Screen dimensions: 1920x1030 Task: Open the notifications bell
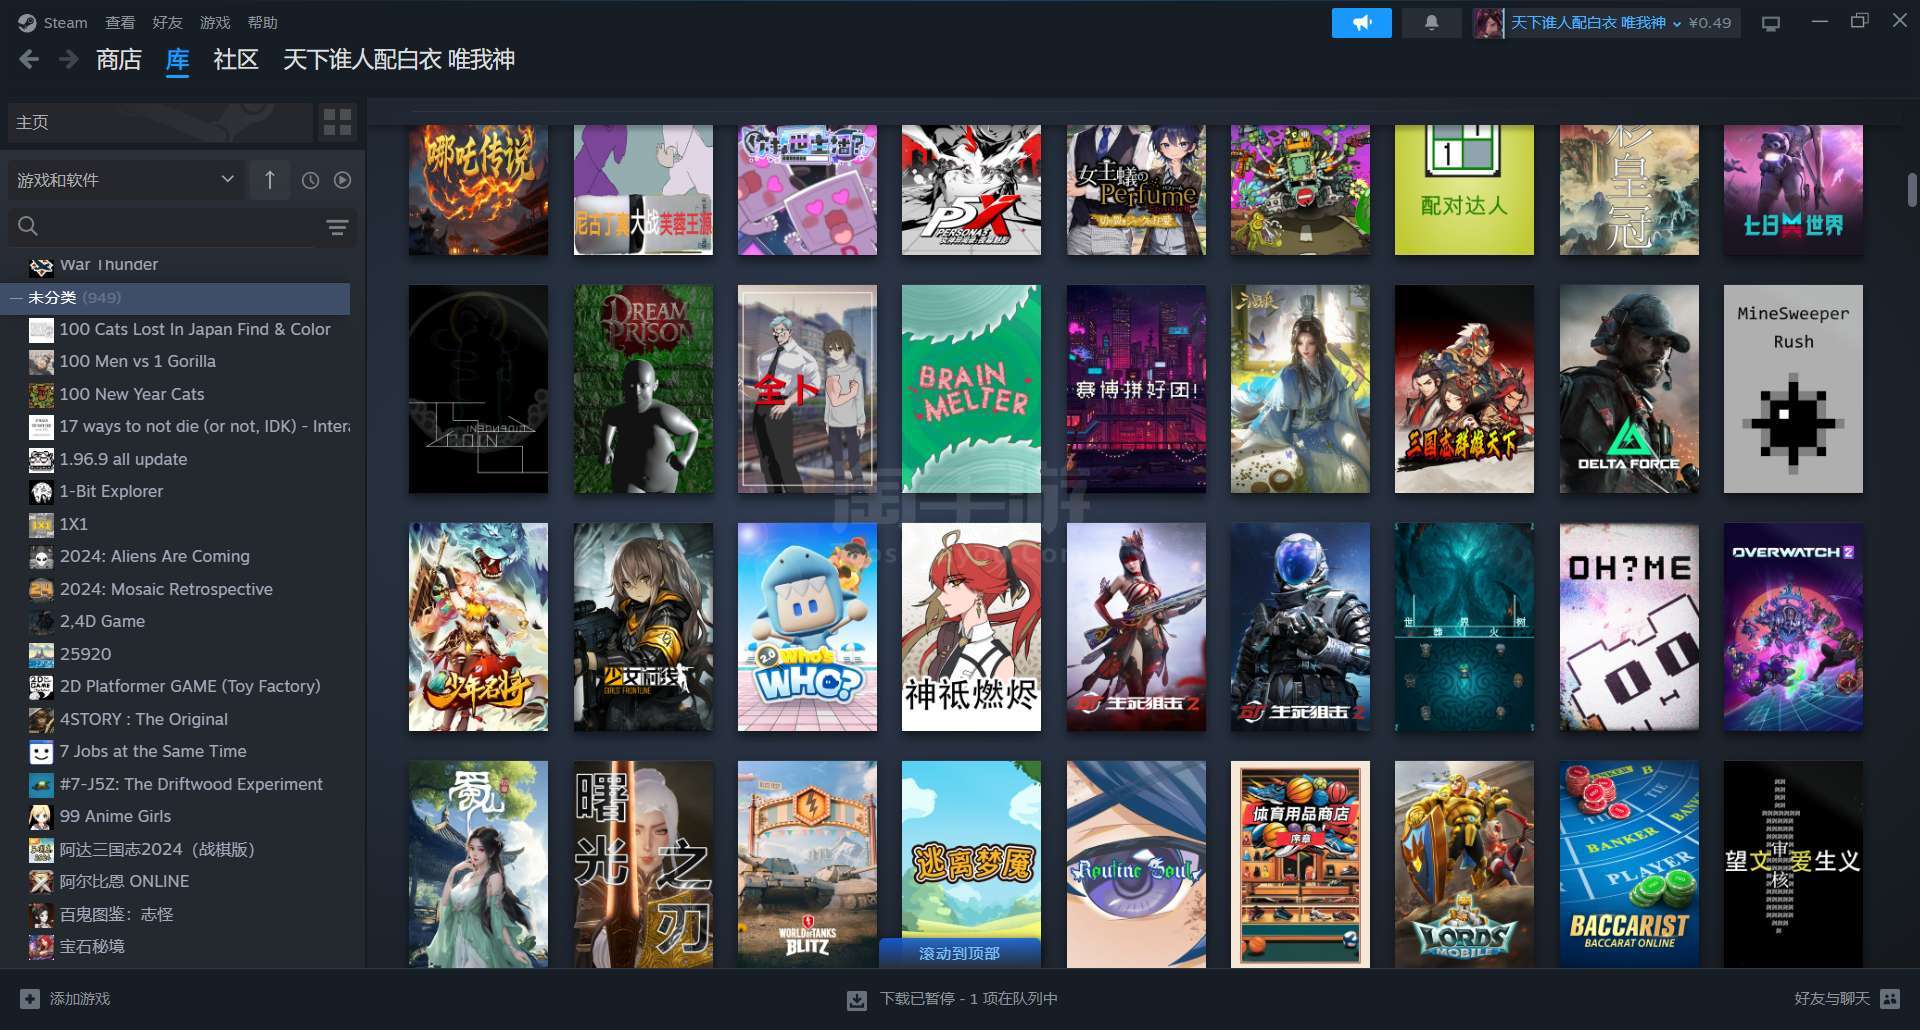pos(1431,22)
